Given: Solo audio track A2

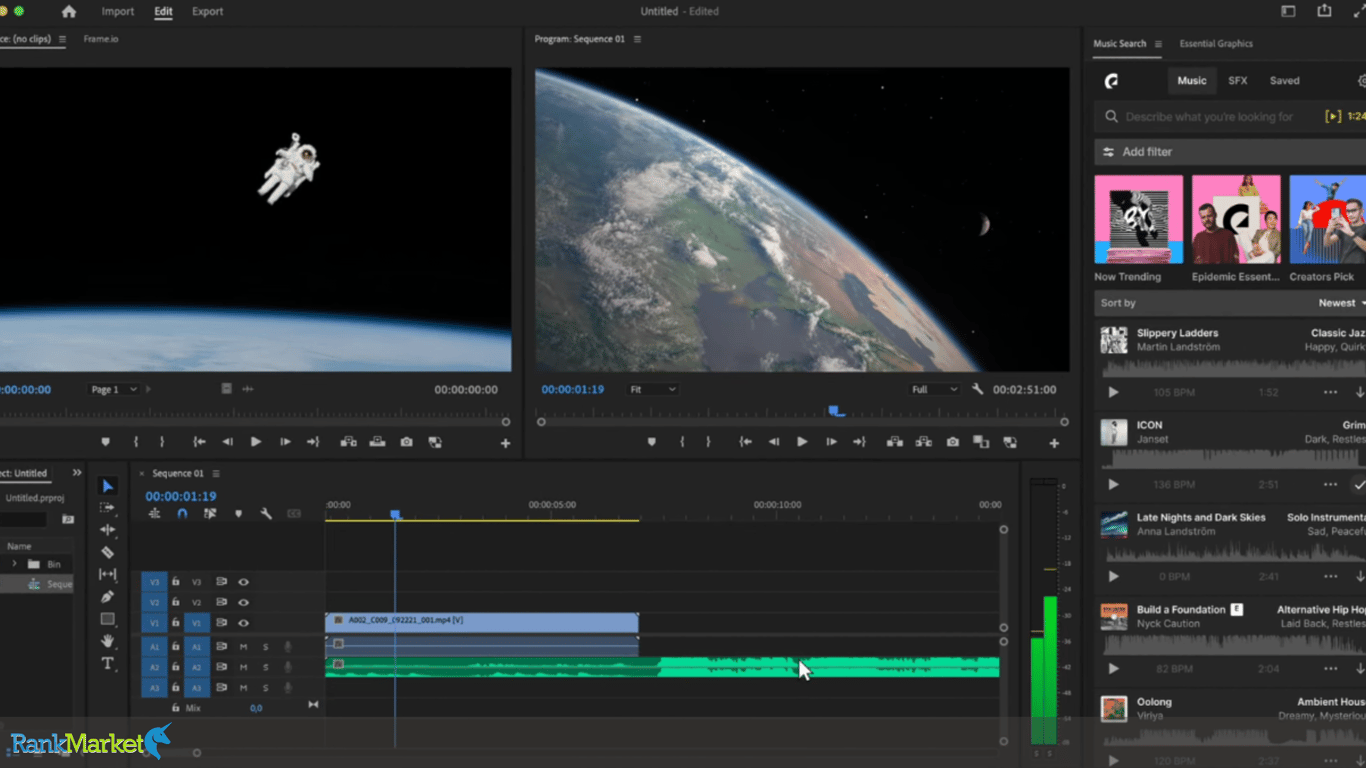Looking at the screenshot, I should click(x=266, y=667).
